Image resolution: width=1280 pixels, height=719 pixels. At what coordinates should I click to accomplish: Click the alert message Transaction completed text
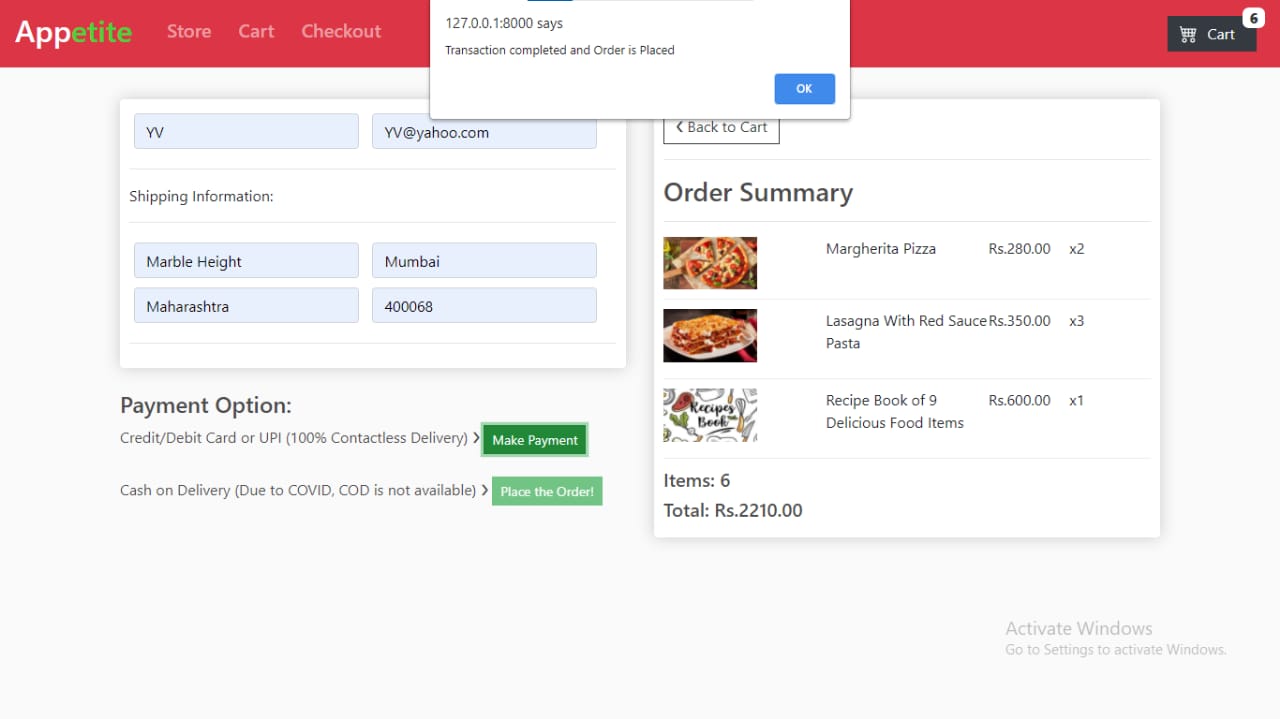point(560,50)
